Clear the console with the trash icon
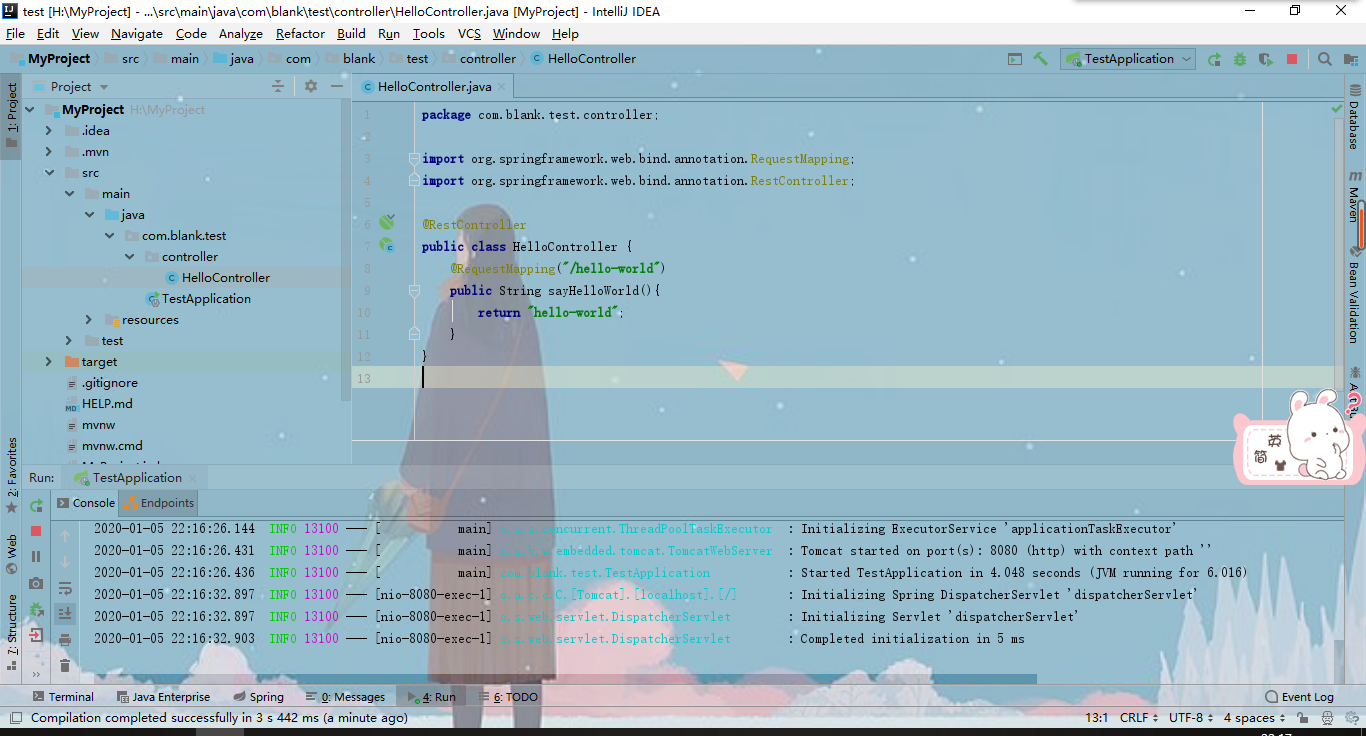1366x736 pixels. coord(65,665)
